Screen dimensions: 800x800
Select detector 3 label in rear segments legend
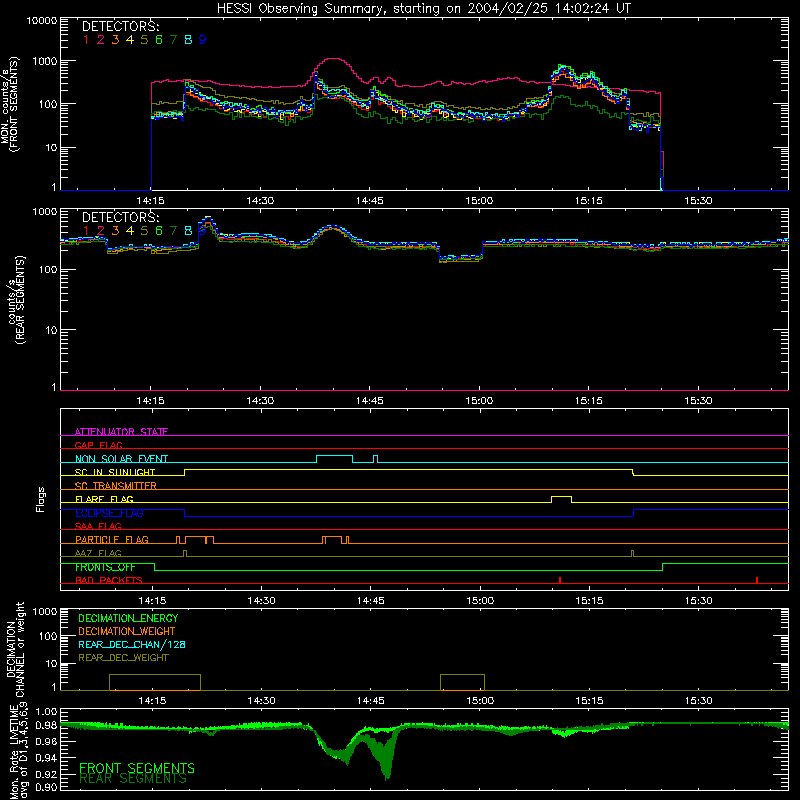tap(115, 231)
